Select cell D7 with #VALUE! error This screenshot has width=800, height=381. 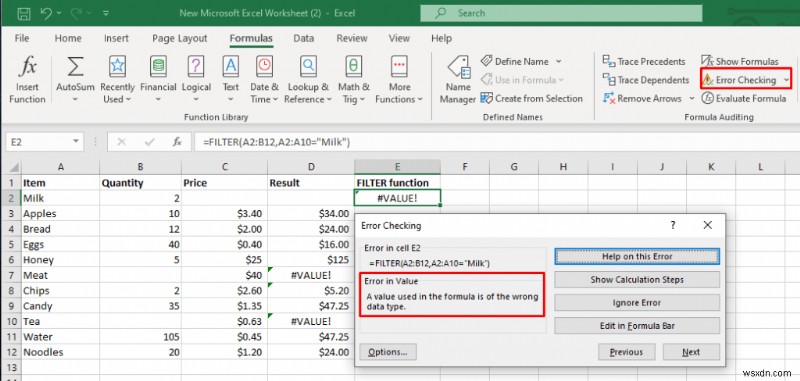(310, 275)
